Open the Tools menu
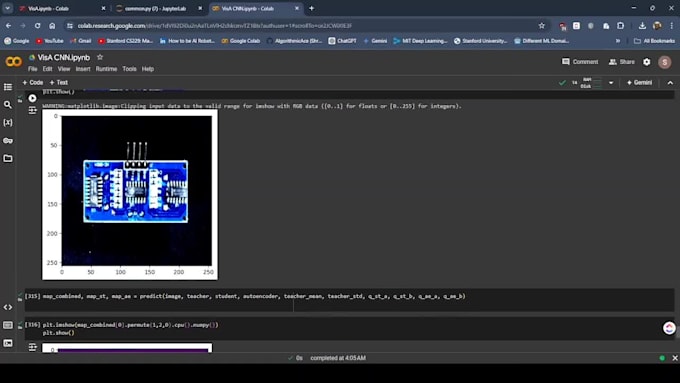Screen dimensions: 680x383 (x=129, y=69)
